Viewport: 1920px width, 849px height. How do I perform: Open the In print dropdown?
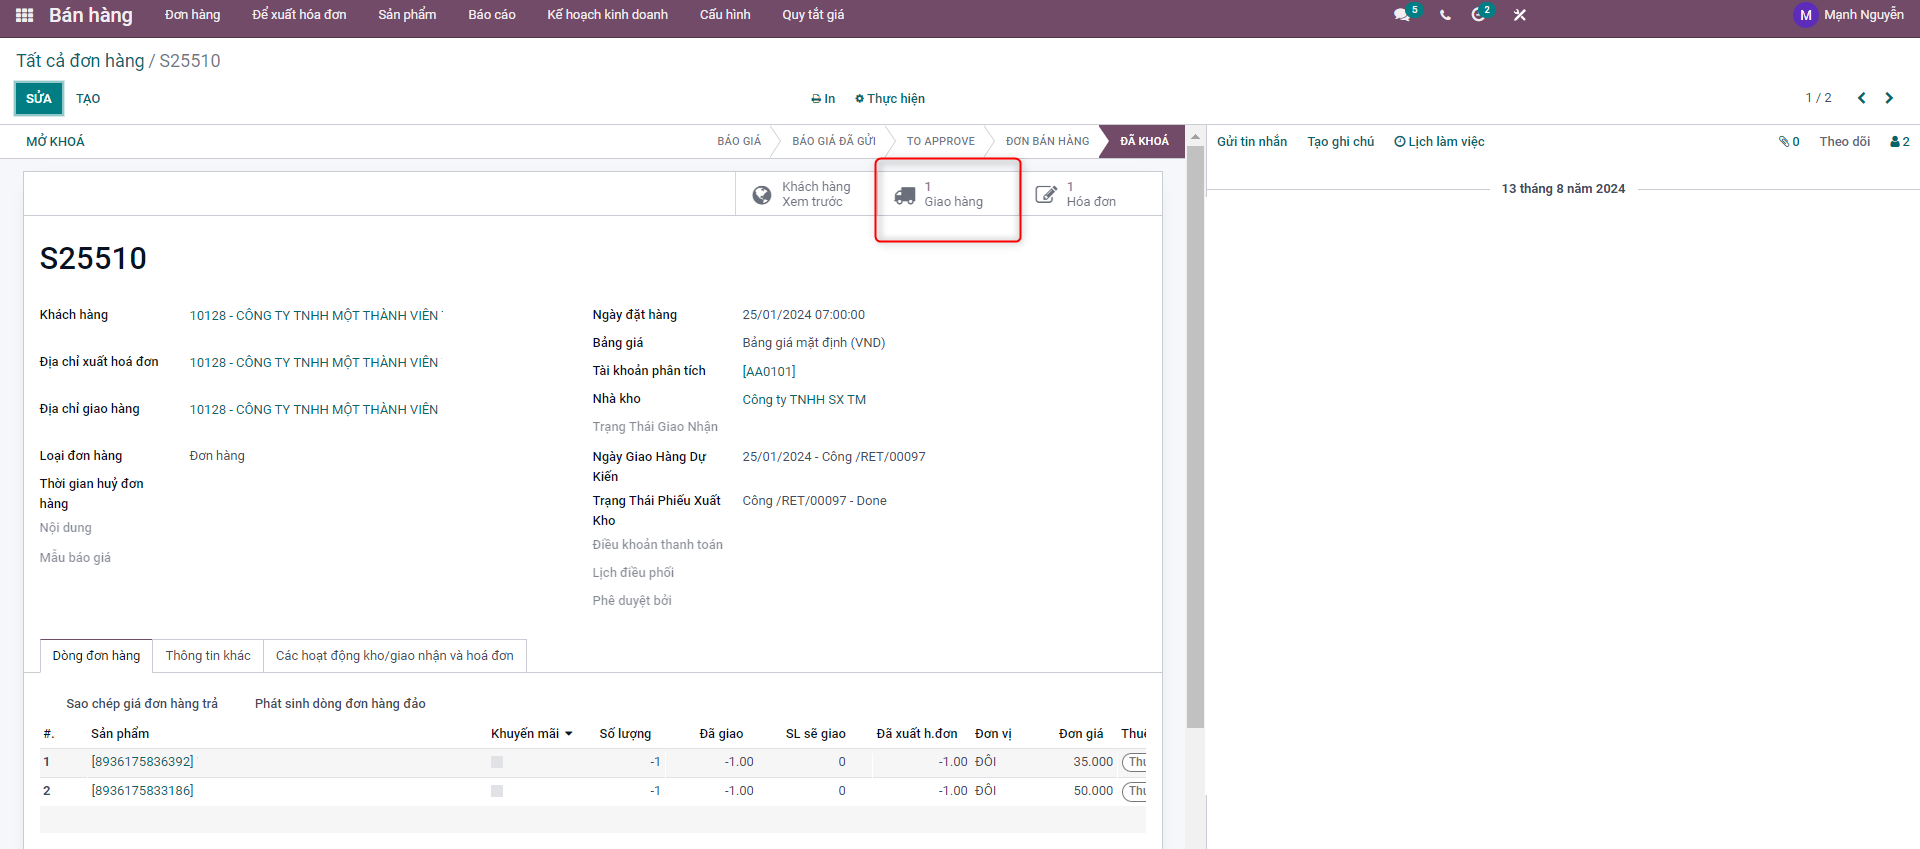[x=823, y=99]
